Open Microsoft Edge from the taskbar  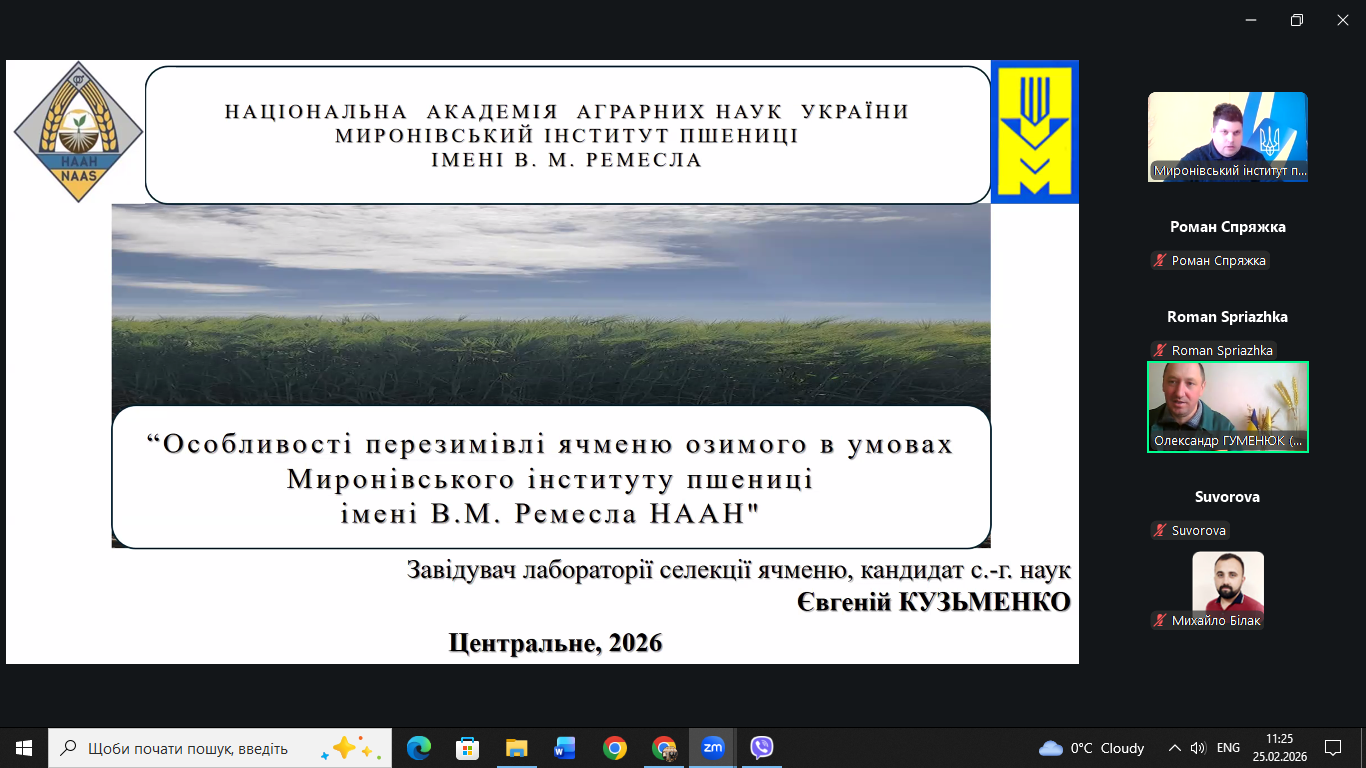tap(418, 748)
